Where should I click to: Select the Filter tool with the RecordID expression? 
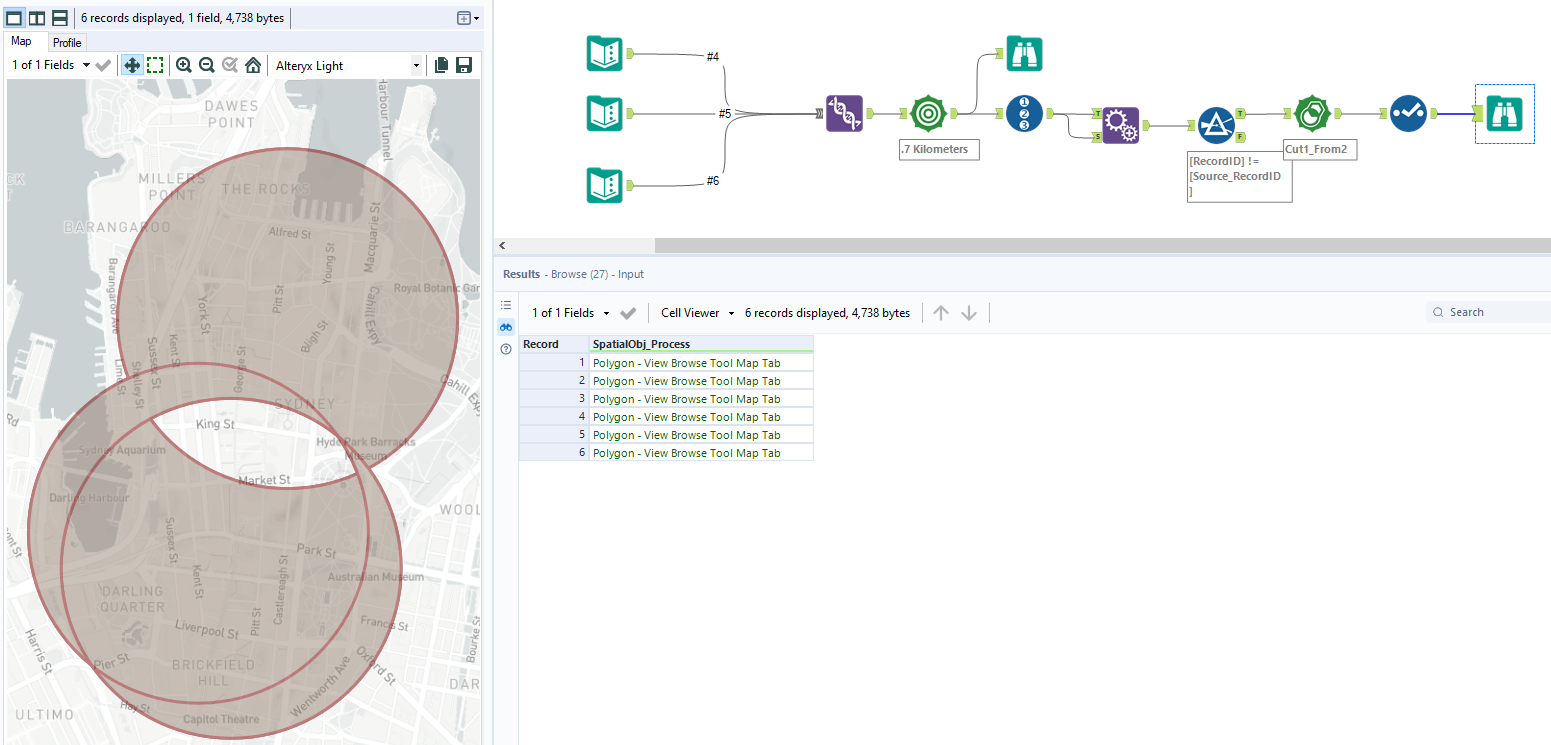click(1218, 125)
